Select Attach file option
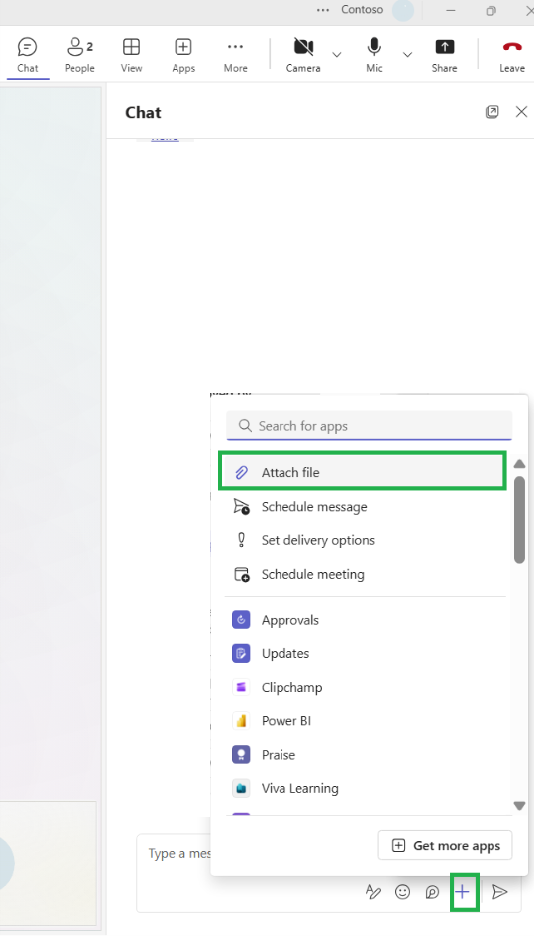 pos(362,472)
